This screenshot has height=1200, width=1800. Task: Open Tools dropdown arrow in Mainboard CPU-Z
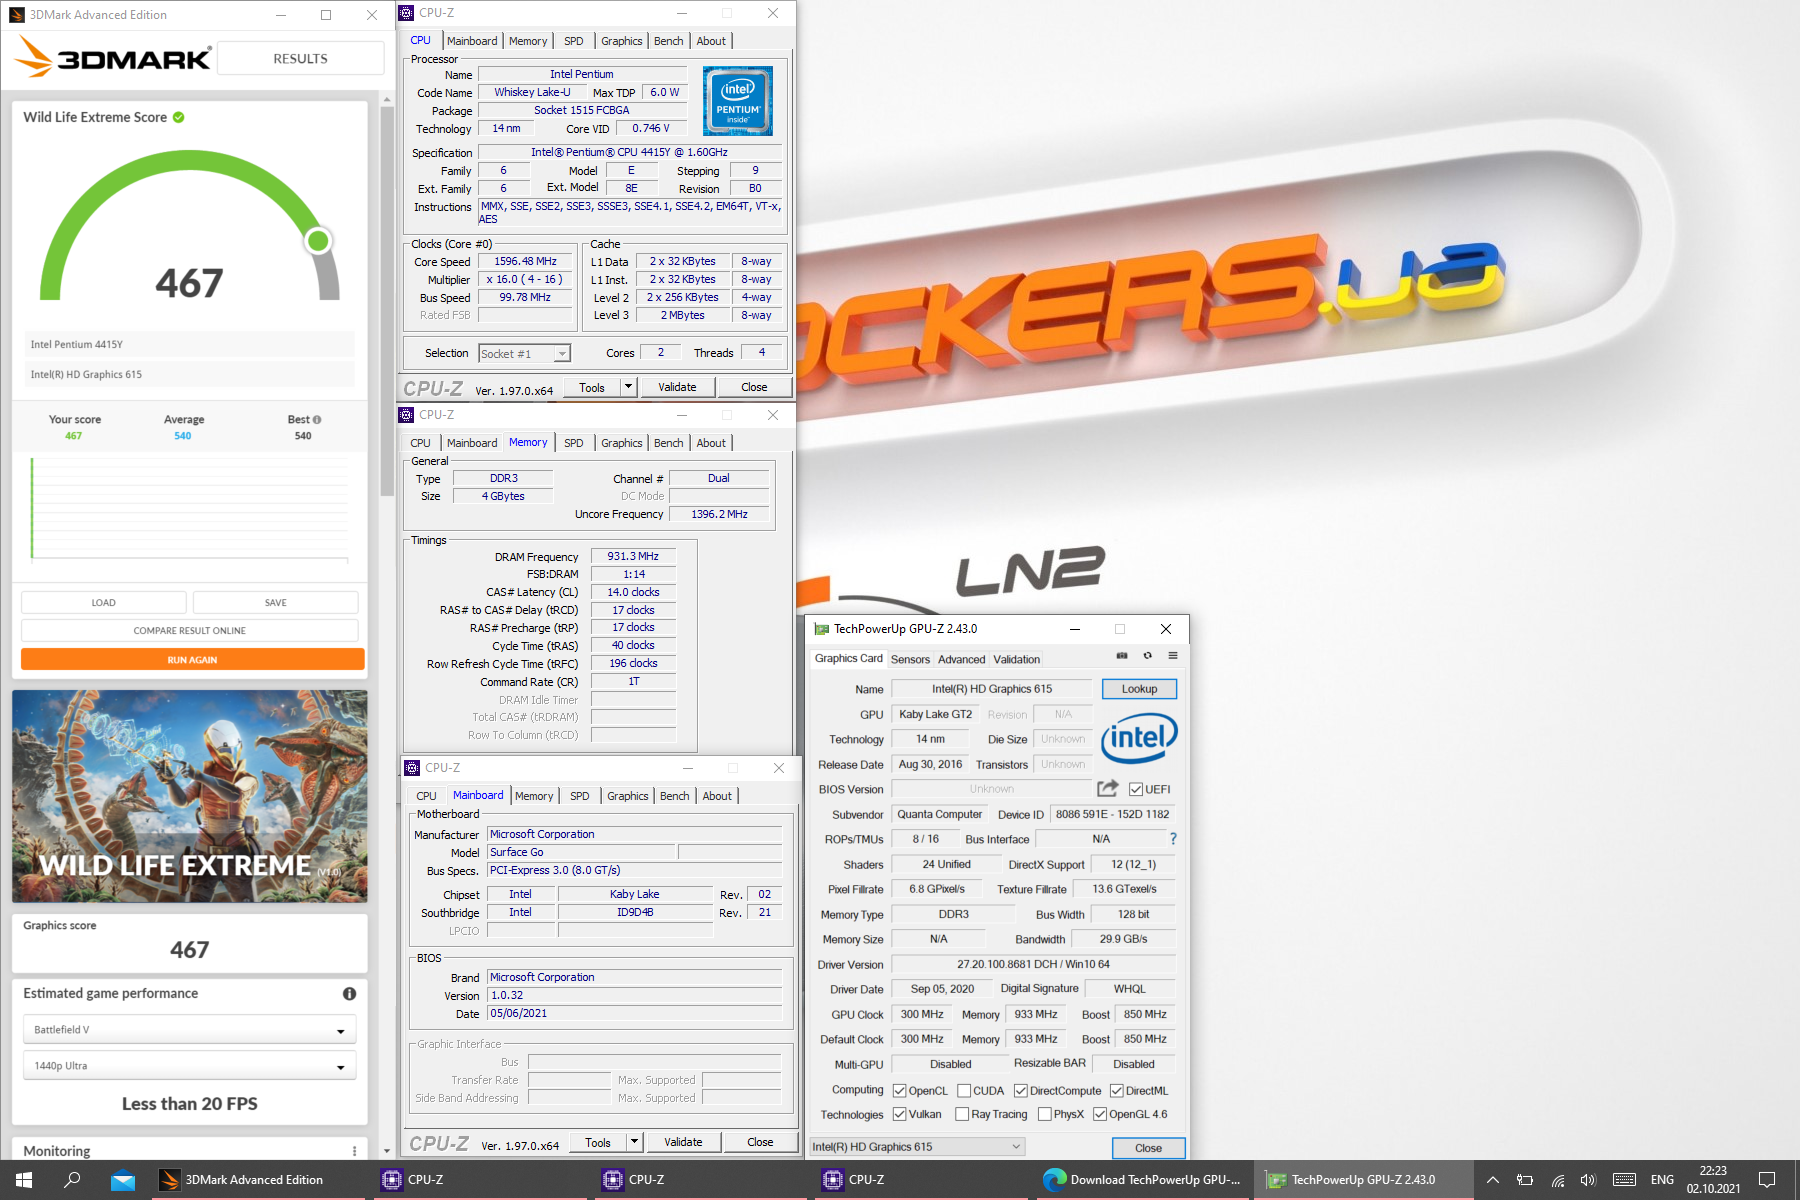point(634,1142)
